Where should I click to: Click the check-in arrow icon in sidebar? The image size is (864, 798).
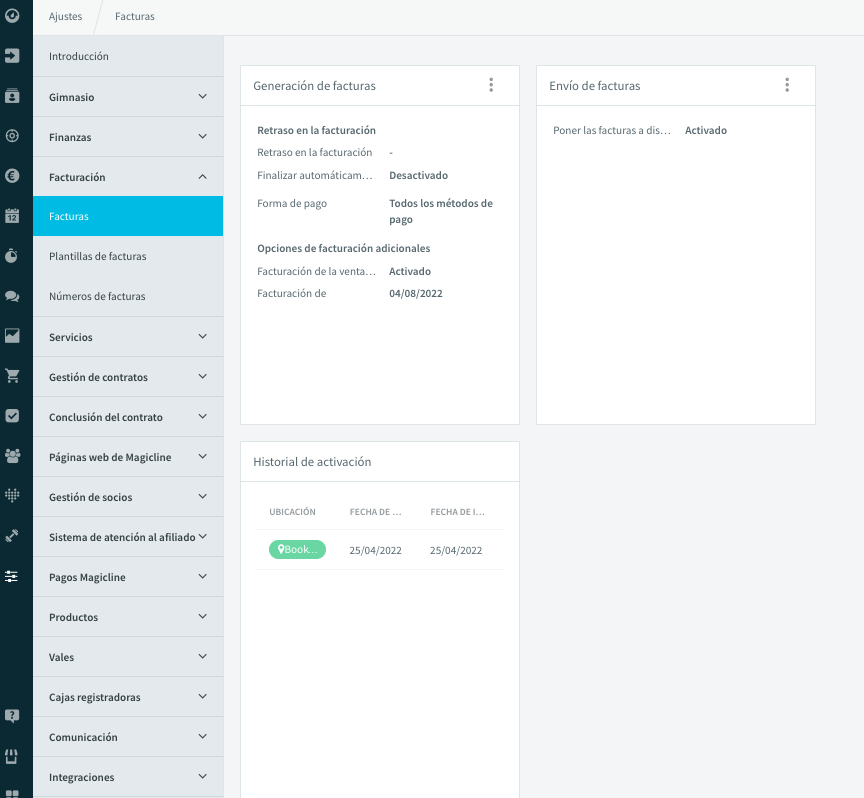pos(12,56)
